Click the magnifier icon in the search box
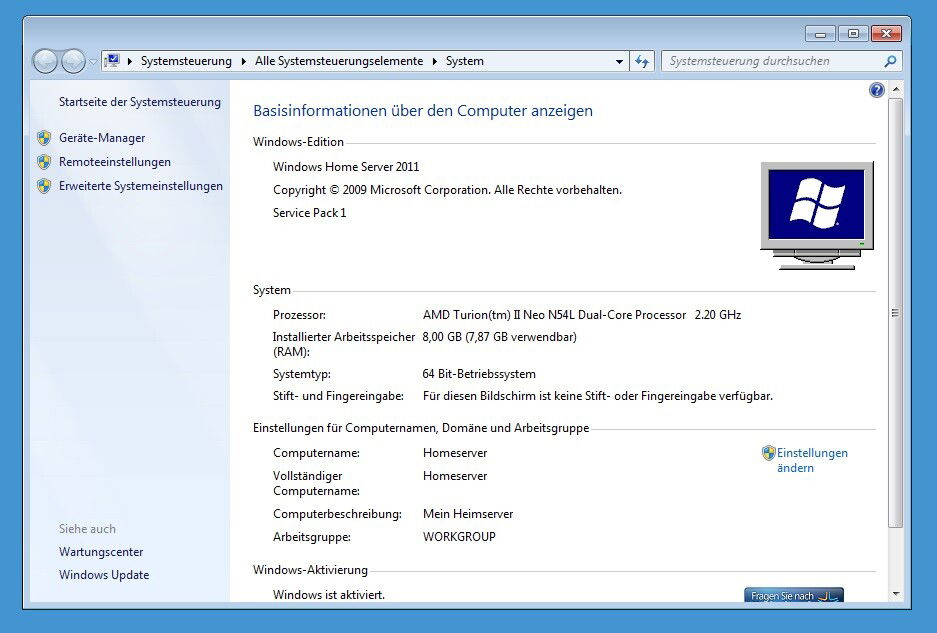This screenshot has height=633, width=937. click(x=889, y=61)
